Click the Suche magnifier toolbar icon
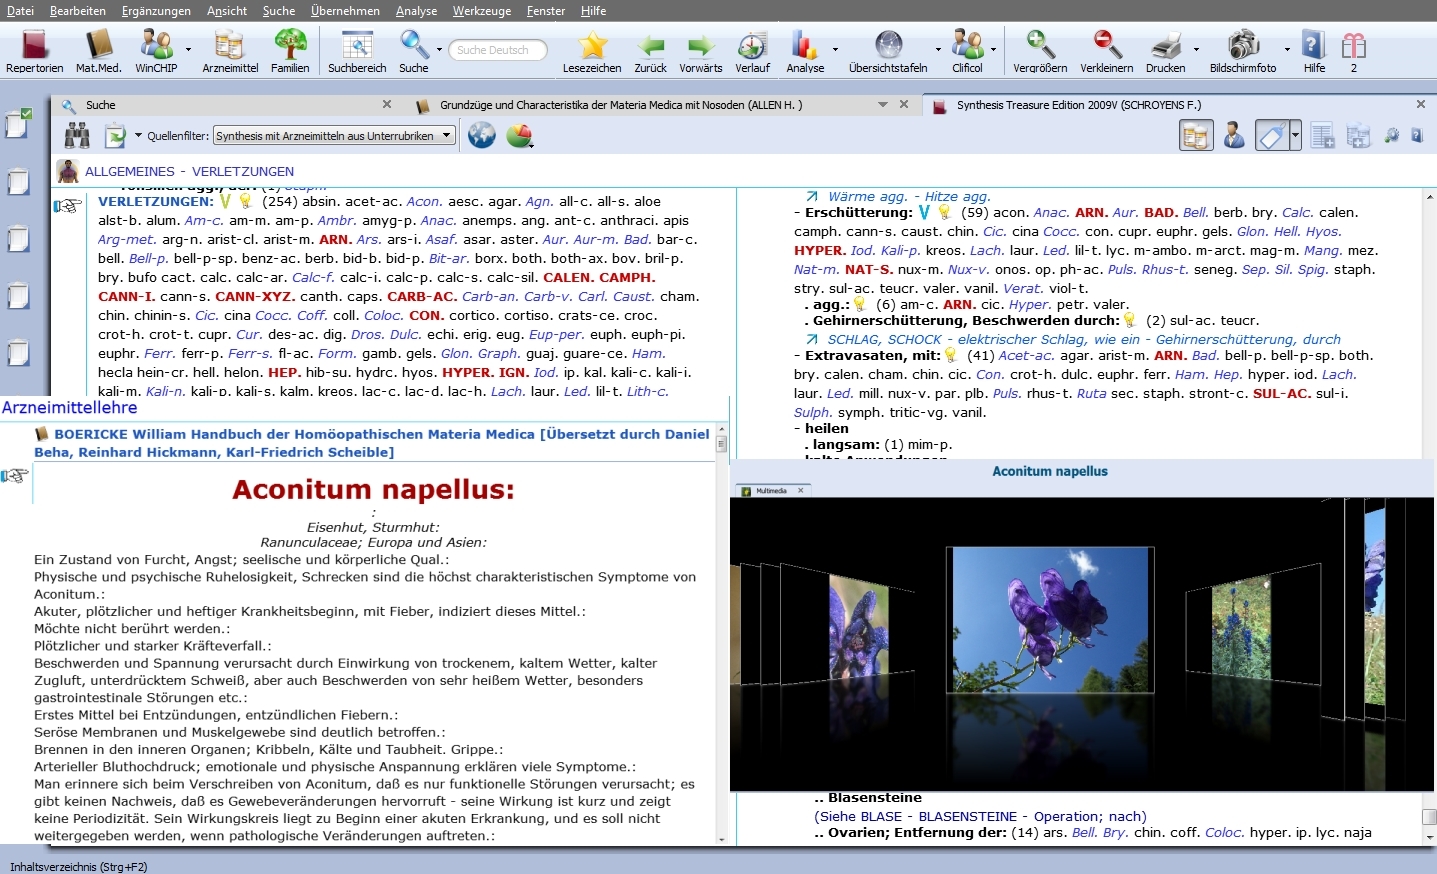Image resolution: width=1437 pixels, height=874 pixels. click(413, 51)
